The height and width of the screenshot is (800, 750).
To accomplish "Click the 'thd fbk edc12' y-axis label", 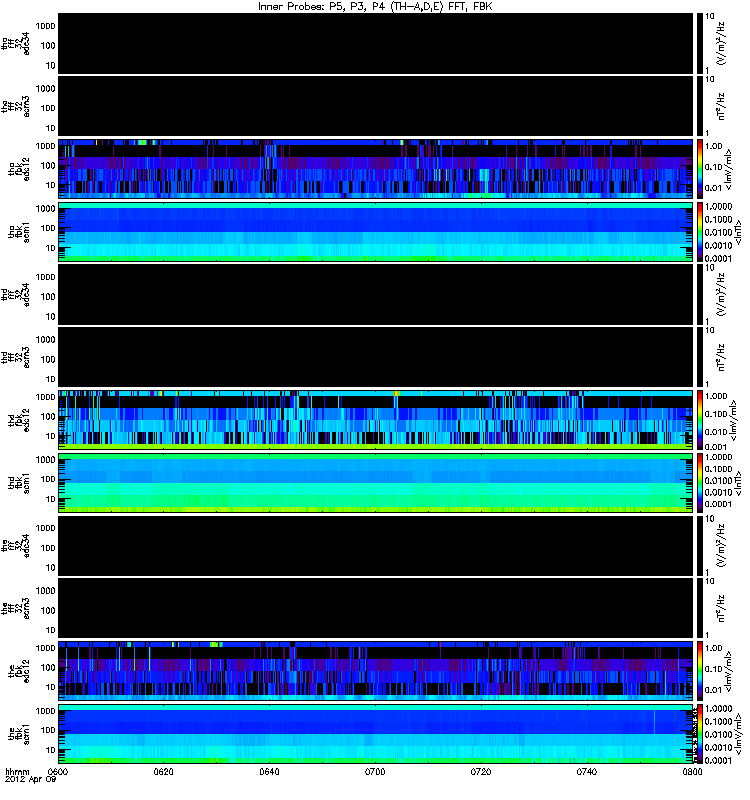I will coord(19,420).
